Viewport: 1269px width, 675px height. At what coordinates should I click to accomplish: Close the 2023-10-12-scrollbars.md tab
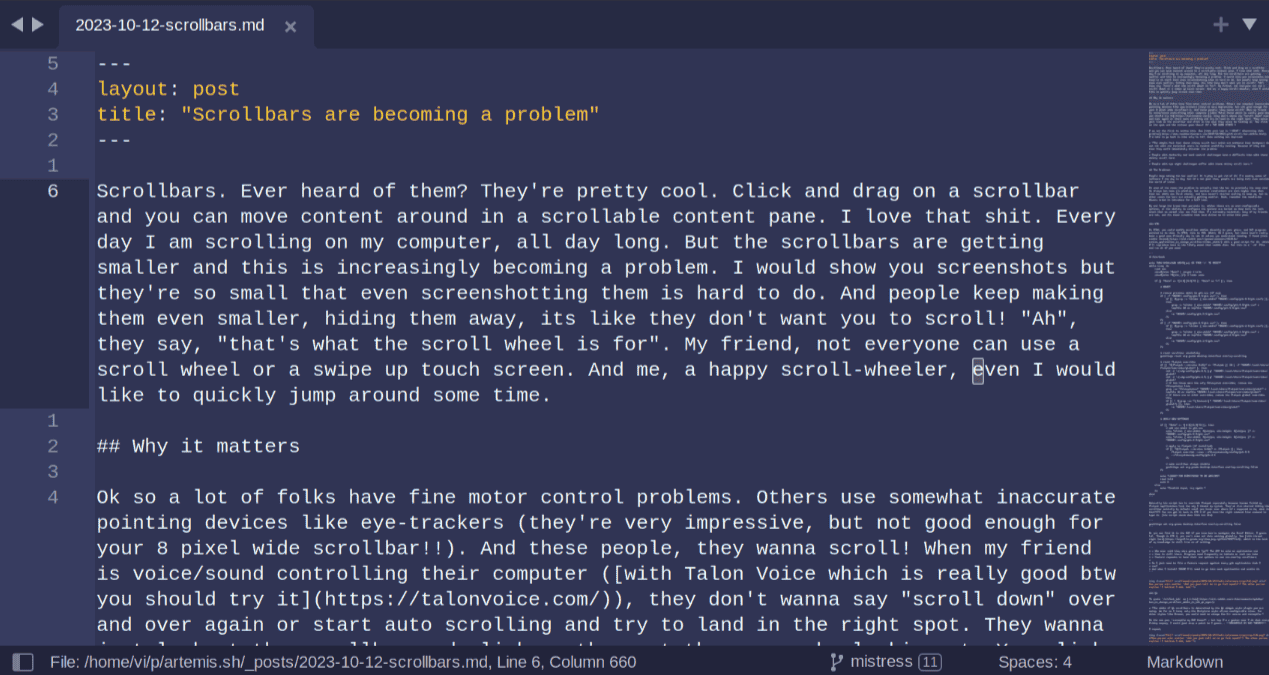point(290,26)
